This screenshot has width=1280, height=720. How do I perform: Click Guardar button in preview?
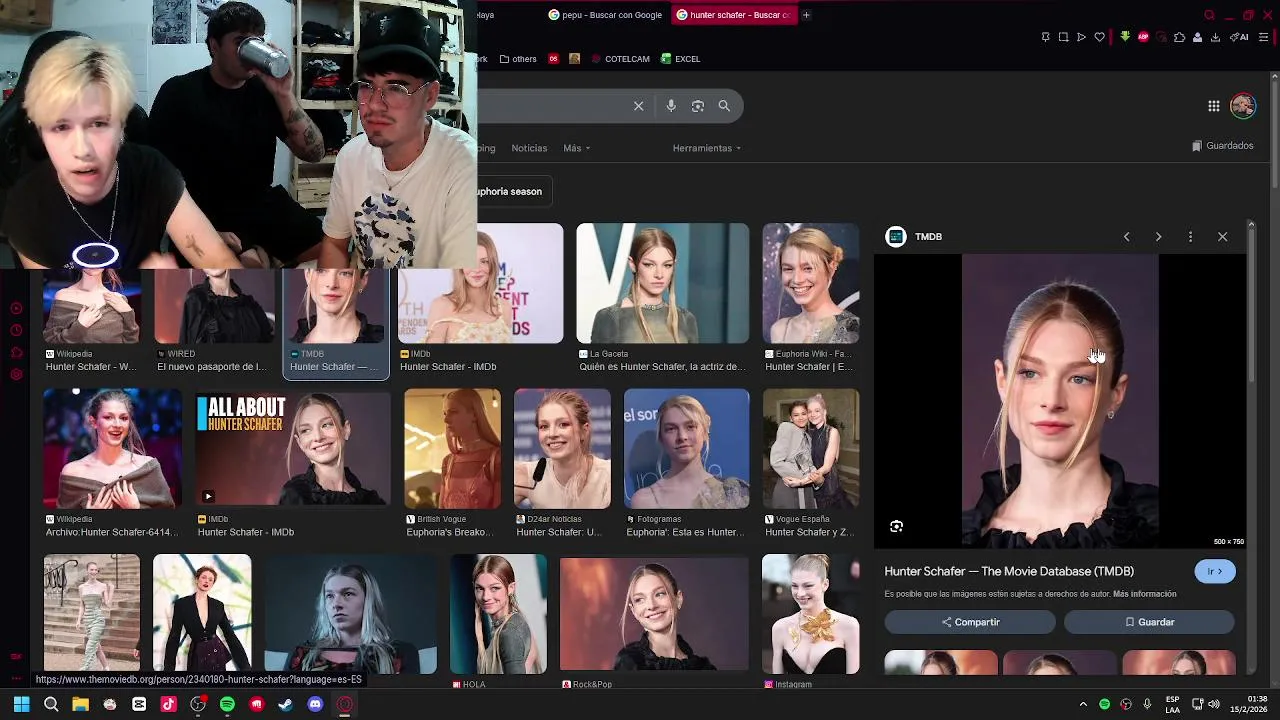tap(1149, 622)
